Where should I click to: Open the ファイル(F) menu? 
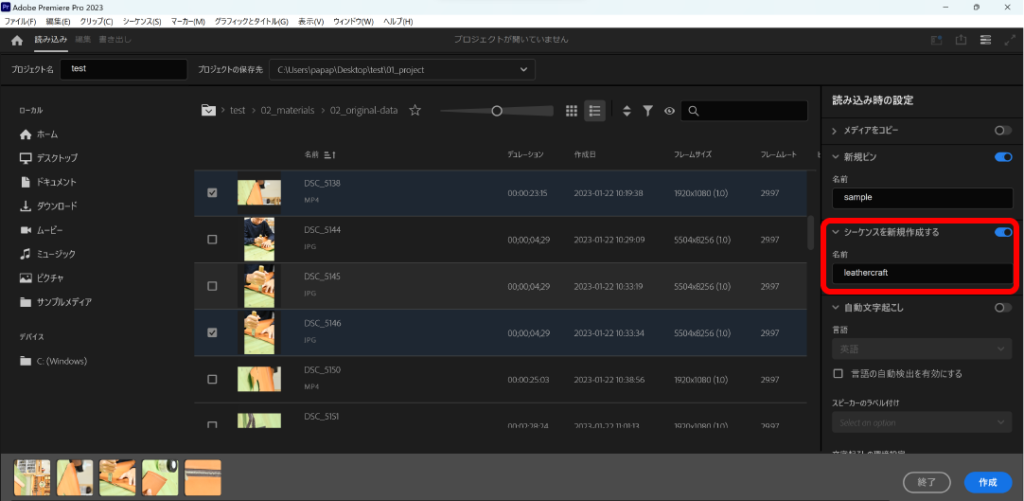tap(21, 21)
